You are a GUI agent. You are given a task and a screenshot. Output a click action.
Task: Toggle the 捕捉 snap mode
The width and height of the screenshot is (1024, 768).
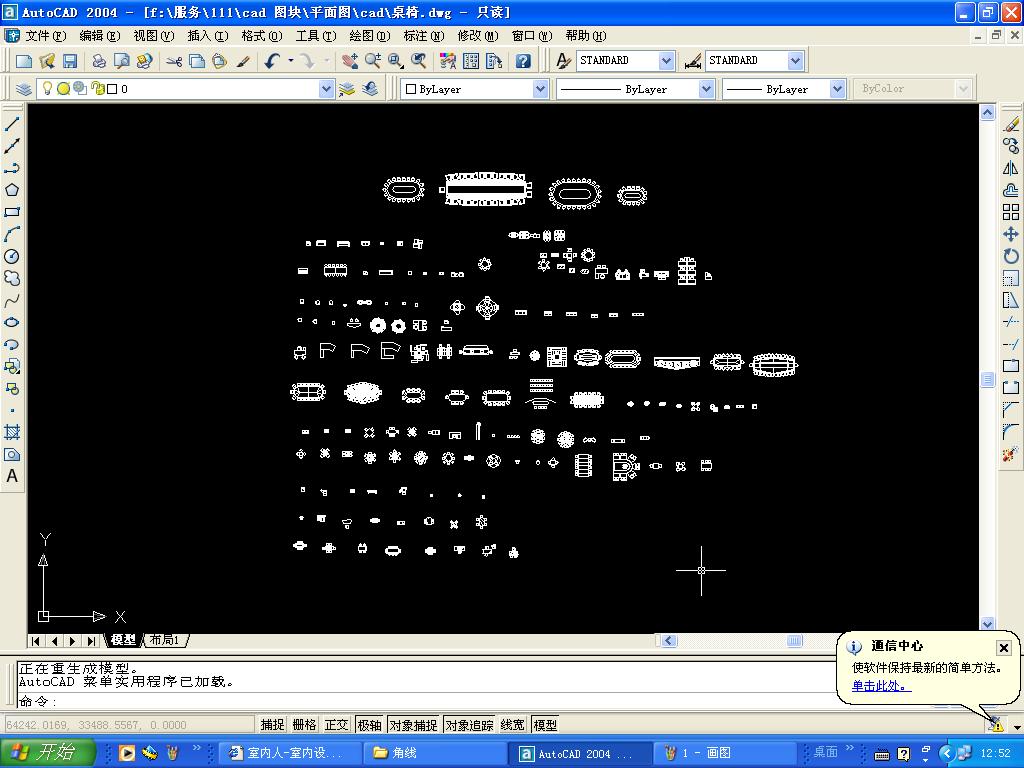(x=272, y=725)
